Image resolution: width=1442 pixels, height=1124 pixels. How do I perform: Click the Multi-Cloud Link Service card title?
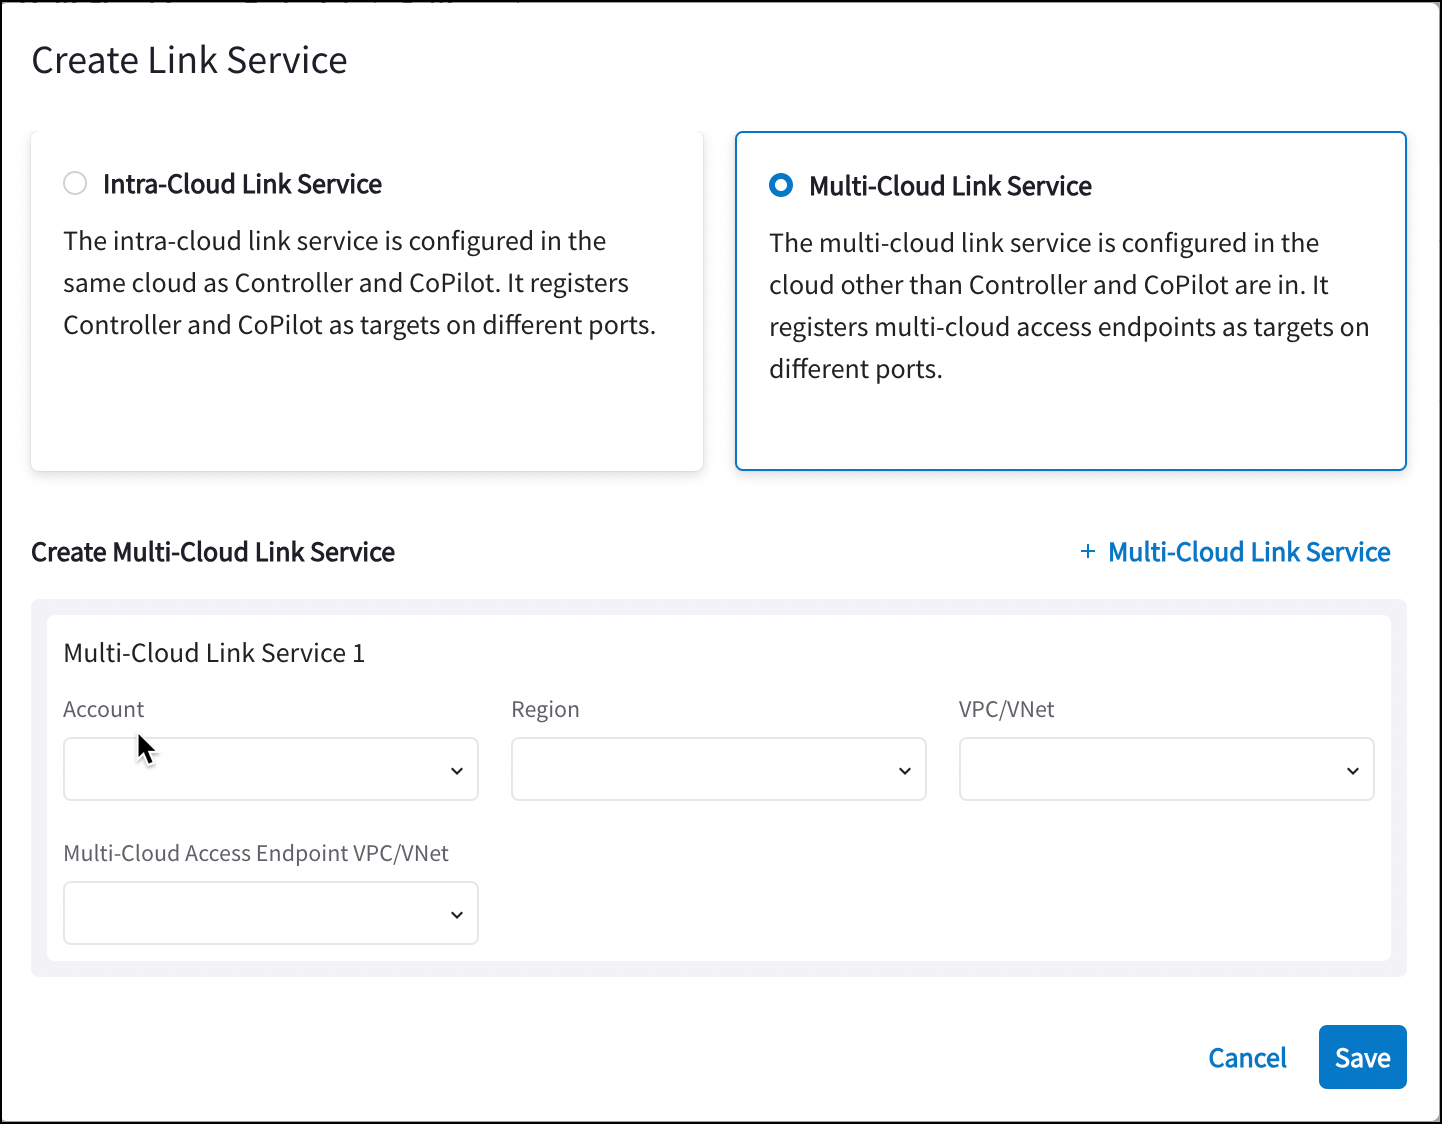point(950,186)
